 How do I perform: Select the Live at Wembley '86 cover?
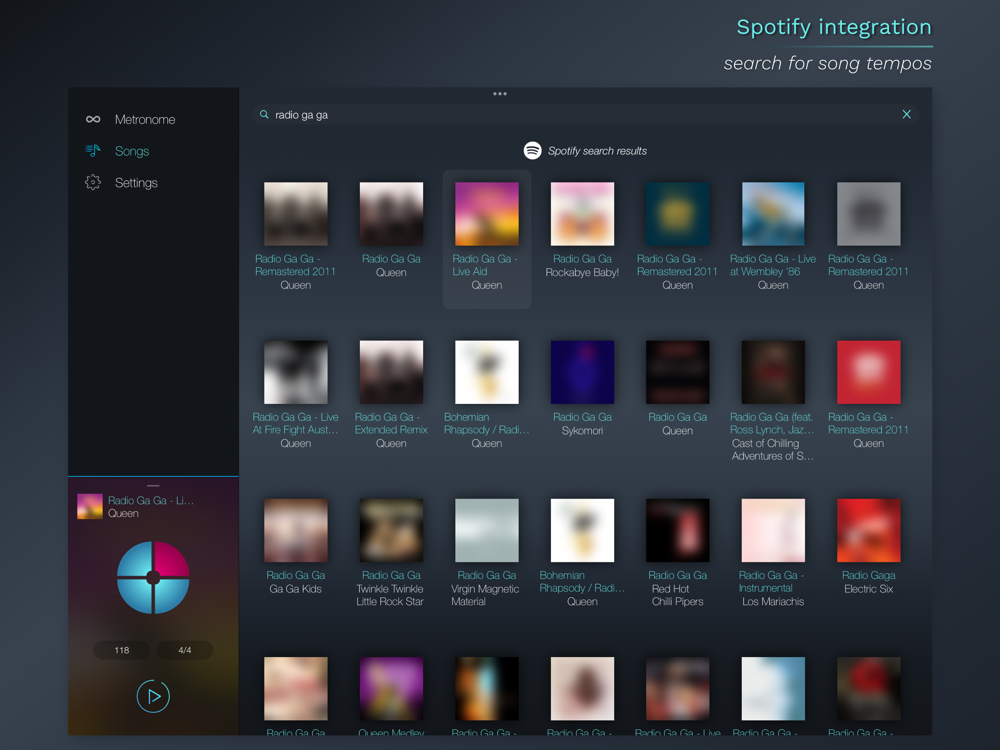pyautogui.click(x=773, y=214)
